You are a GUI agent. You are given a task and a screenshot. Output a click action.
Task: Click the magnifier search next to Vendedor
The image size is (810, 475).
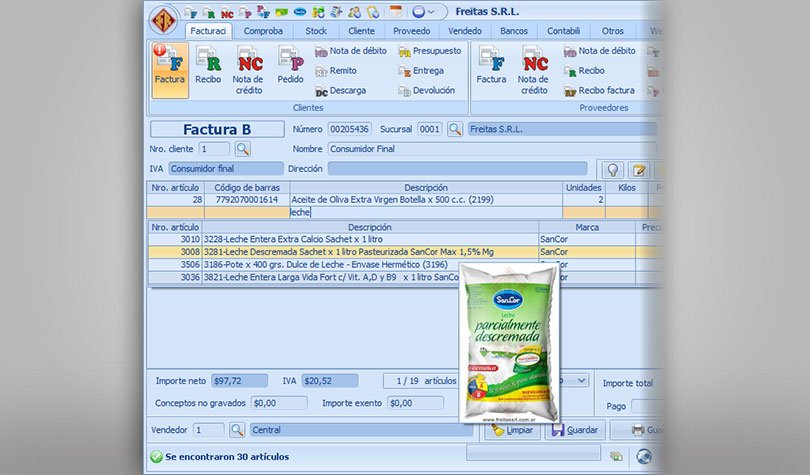(x=237, y=430)
